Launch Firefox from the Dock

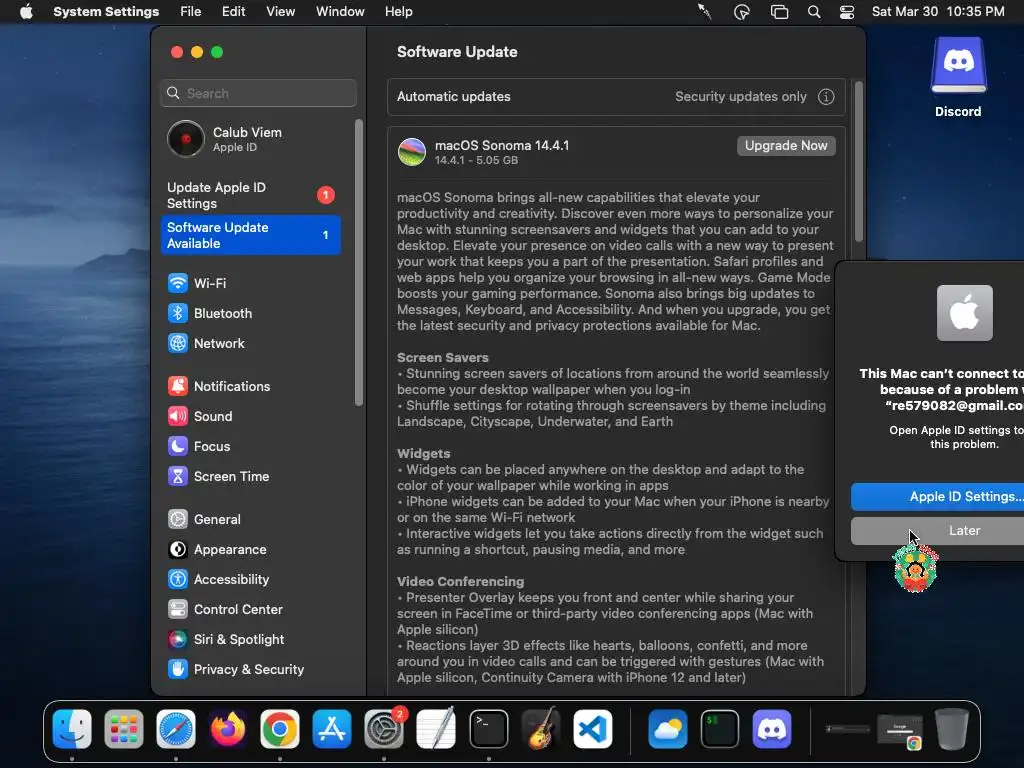pos(227,729)
